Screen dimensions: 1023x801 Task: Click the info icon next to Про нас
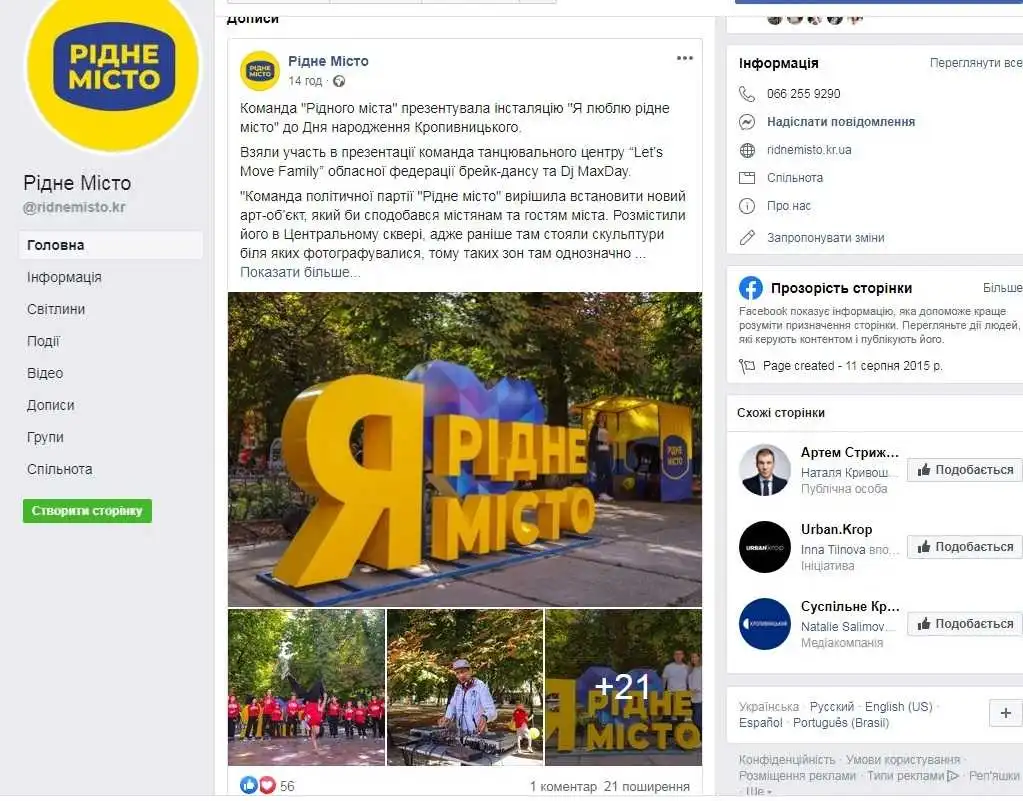pos(747,206)
